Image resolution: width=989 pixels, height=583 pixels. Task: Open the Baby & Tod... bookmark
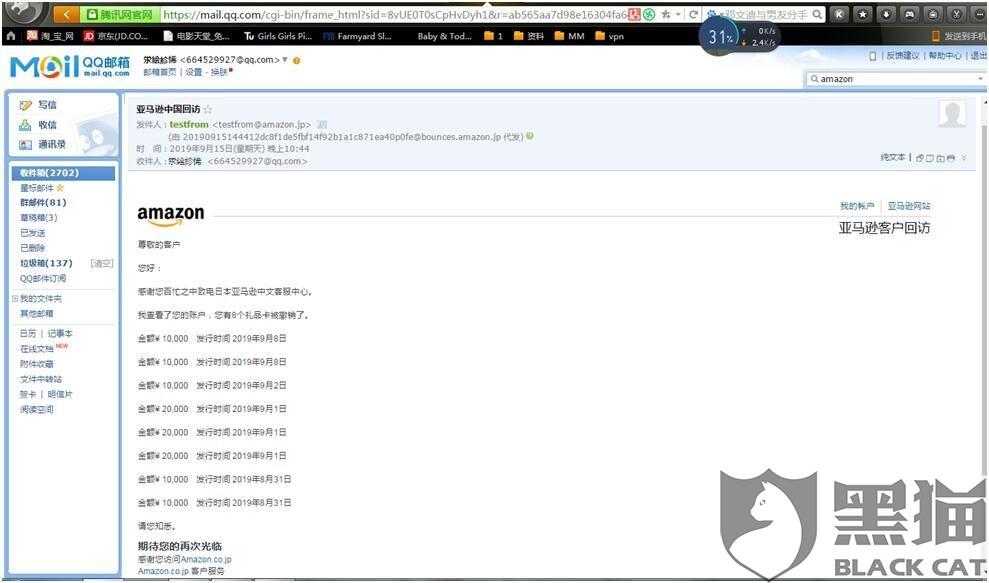coord(444,37)
